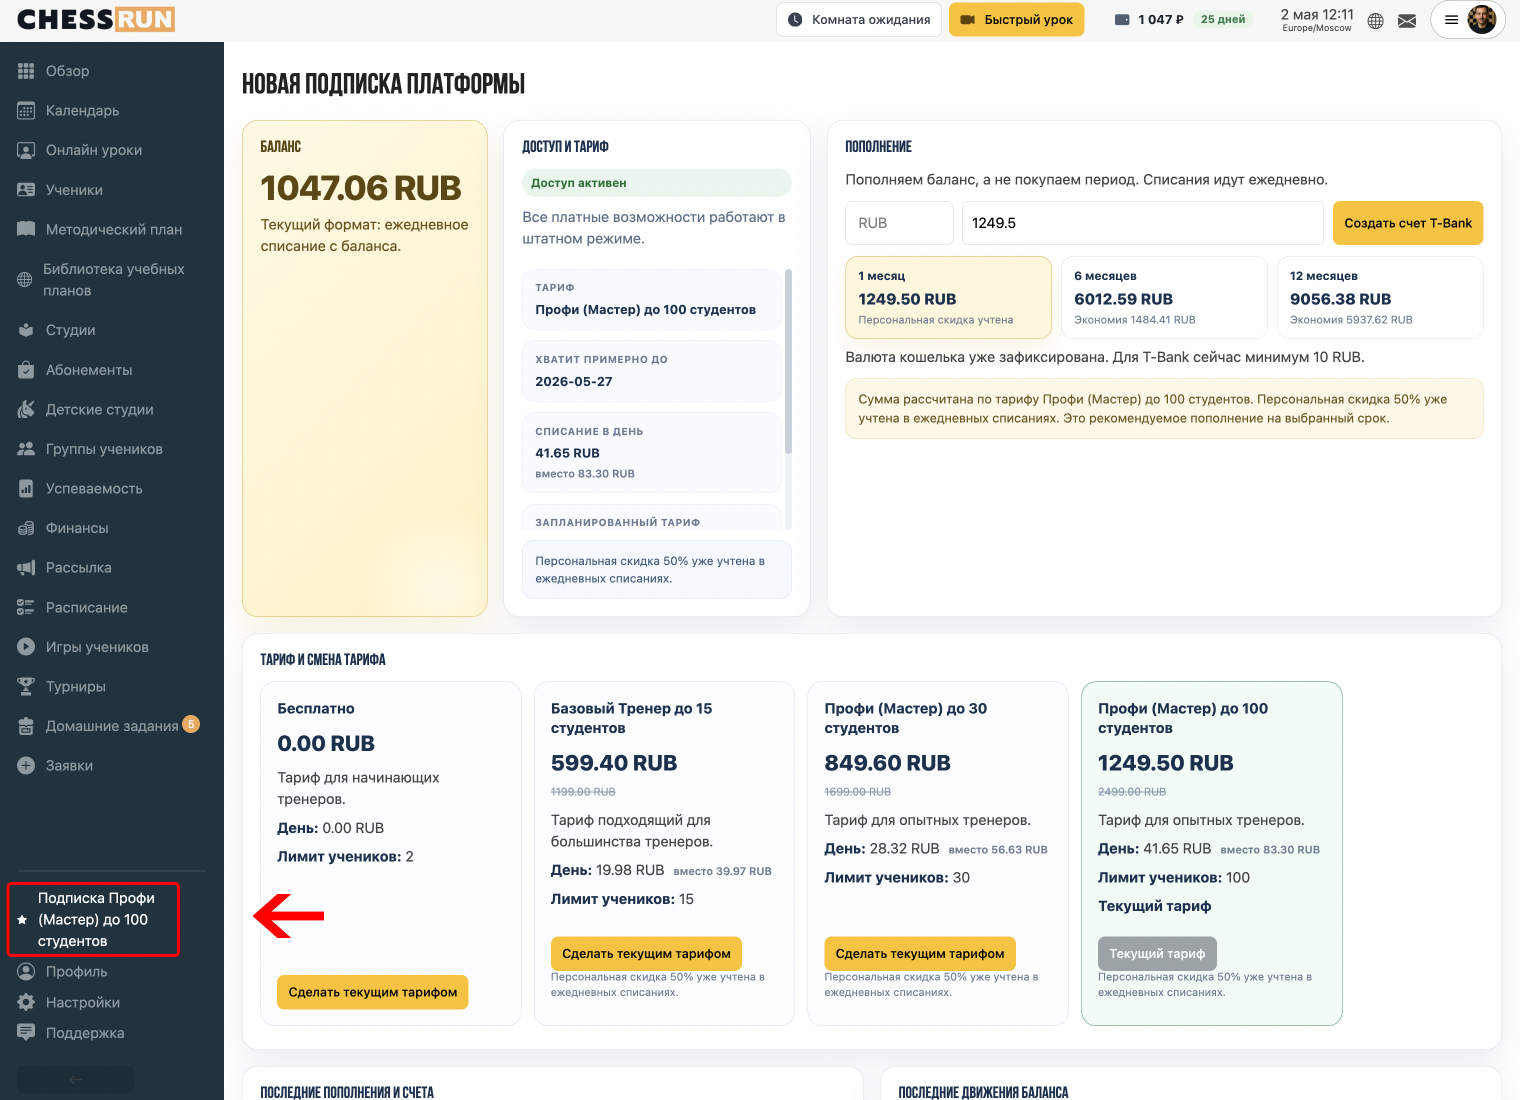Open the Обзор grid icon in sidebar

pyautogui.click(x=26, y=71)
